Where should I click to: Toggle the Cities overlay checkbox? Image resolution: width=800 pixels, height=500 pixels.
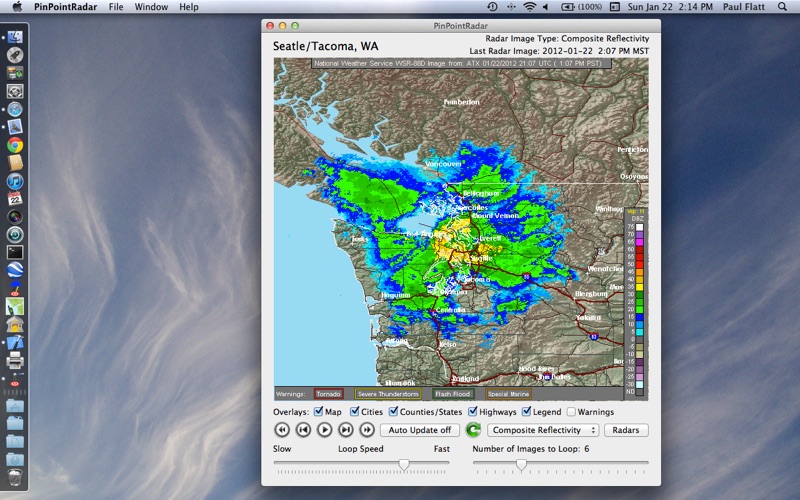(x=355, y=411)
